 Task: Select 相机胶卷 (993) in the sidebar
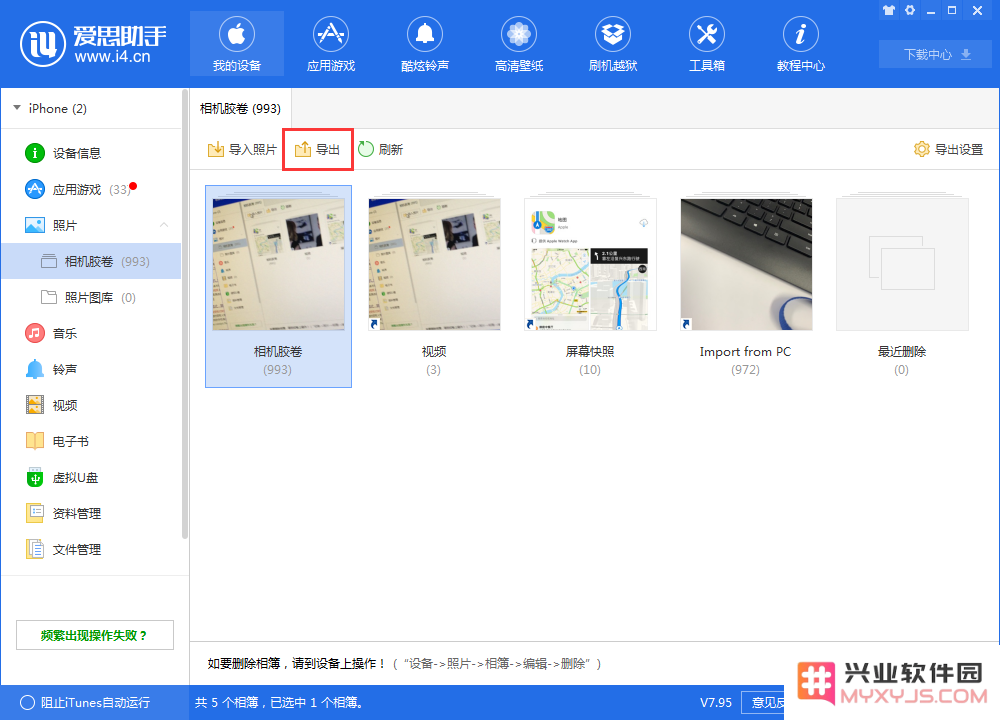point(91,261)
